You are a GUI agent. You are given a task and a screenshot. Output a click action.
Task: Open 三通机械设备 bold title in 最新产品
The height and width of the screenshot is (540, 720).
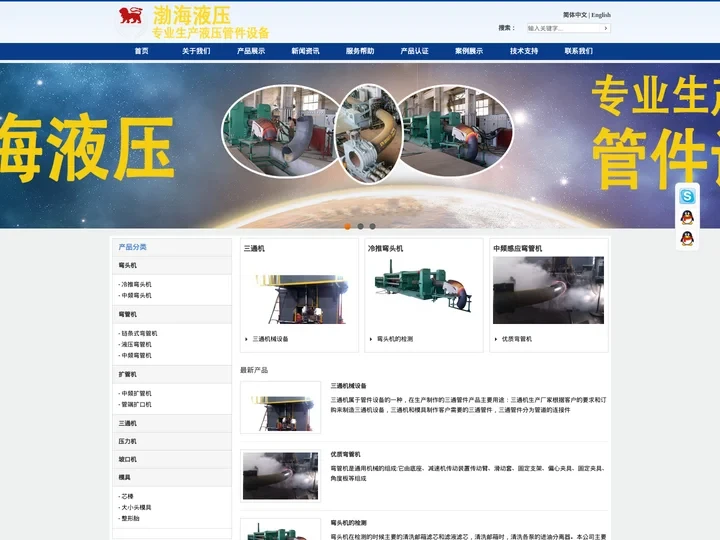pyautogui.click(x=349, y=386)
